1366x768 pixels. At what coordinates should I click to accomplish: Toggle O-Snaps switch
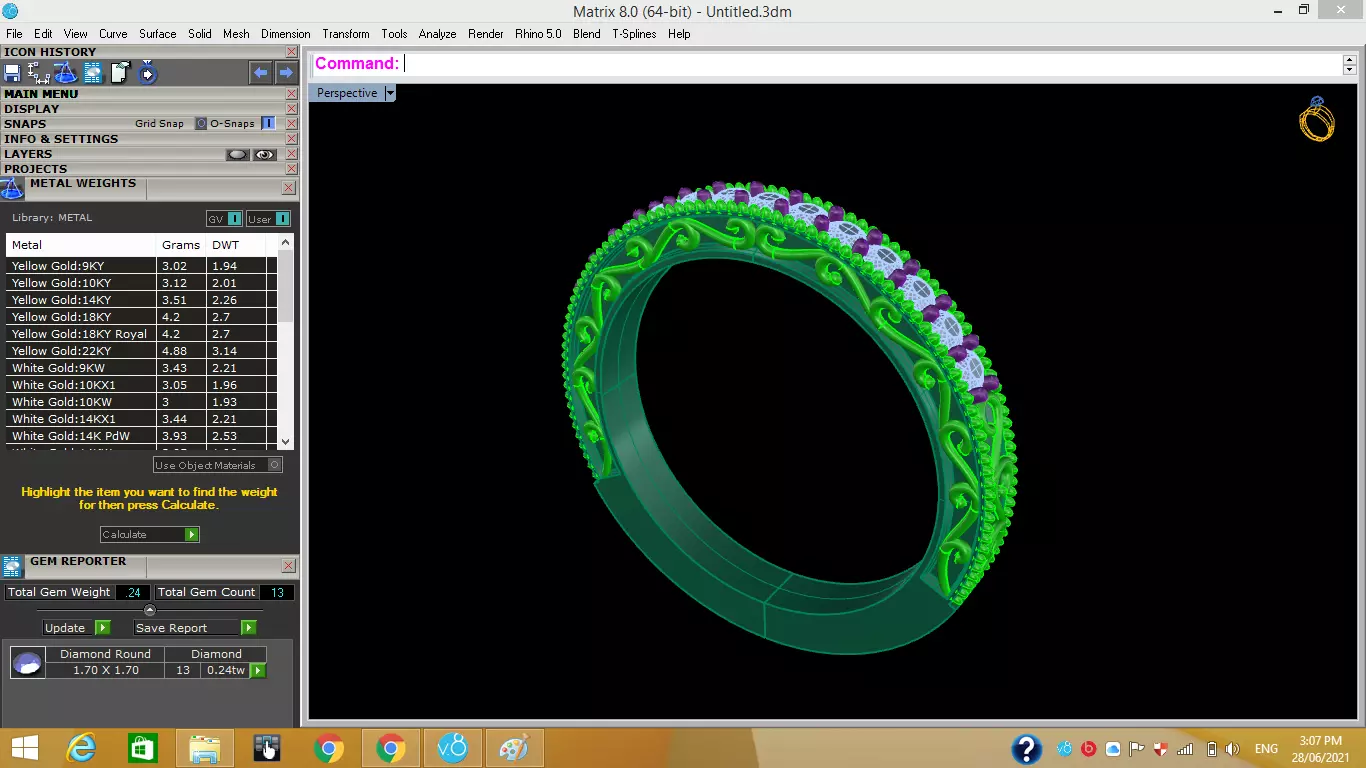[x=268, y=124]
